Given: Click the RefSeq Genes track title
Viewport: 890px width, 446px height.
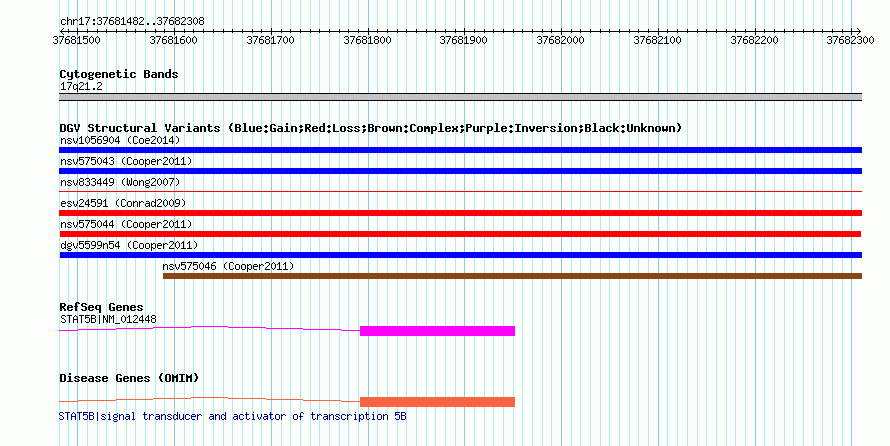Looking at the screenshot, I should (101, 307).
